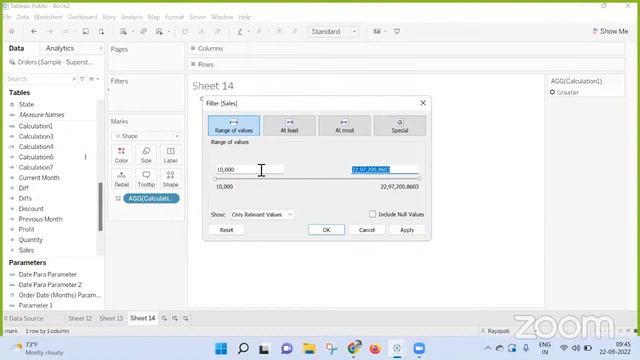640x360 pixels.
Task: Select the At least filter option
Action: pyautogui.click(x=289, y=126)
